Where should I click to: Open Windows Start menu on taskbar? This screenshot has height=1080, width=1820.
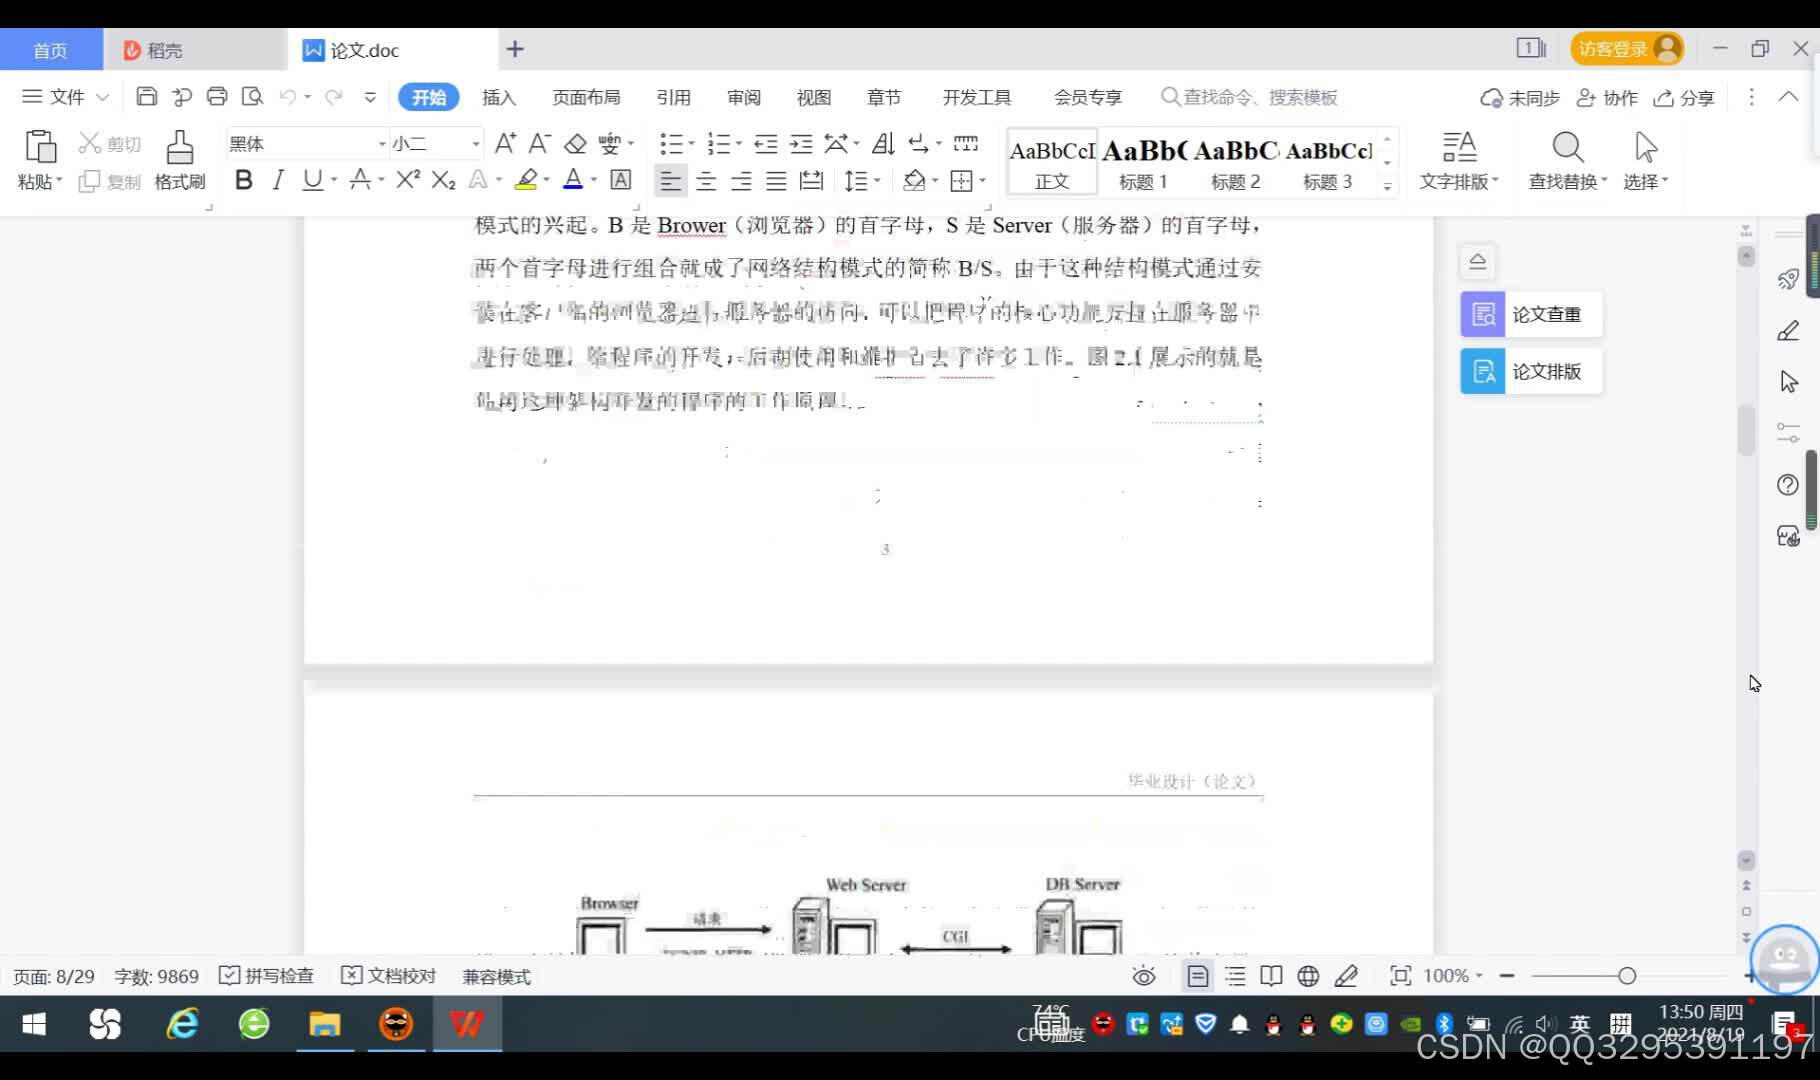pyautogui.click(x=34, y=1024)
